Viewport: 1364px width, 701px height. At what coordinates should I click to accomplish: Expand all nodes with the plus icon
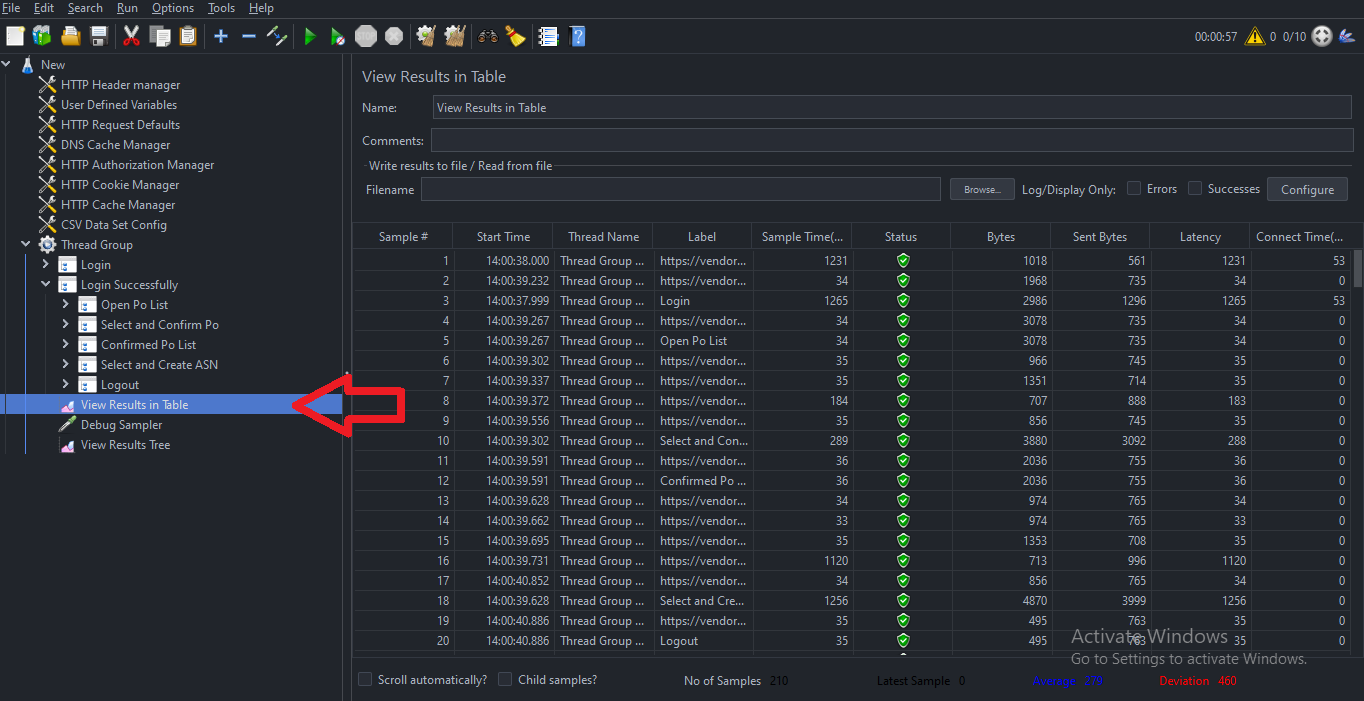click(221, 36)
